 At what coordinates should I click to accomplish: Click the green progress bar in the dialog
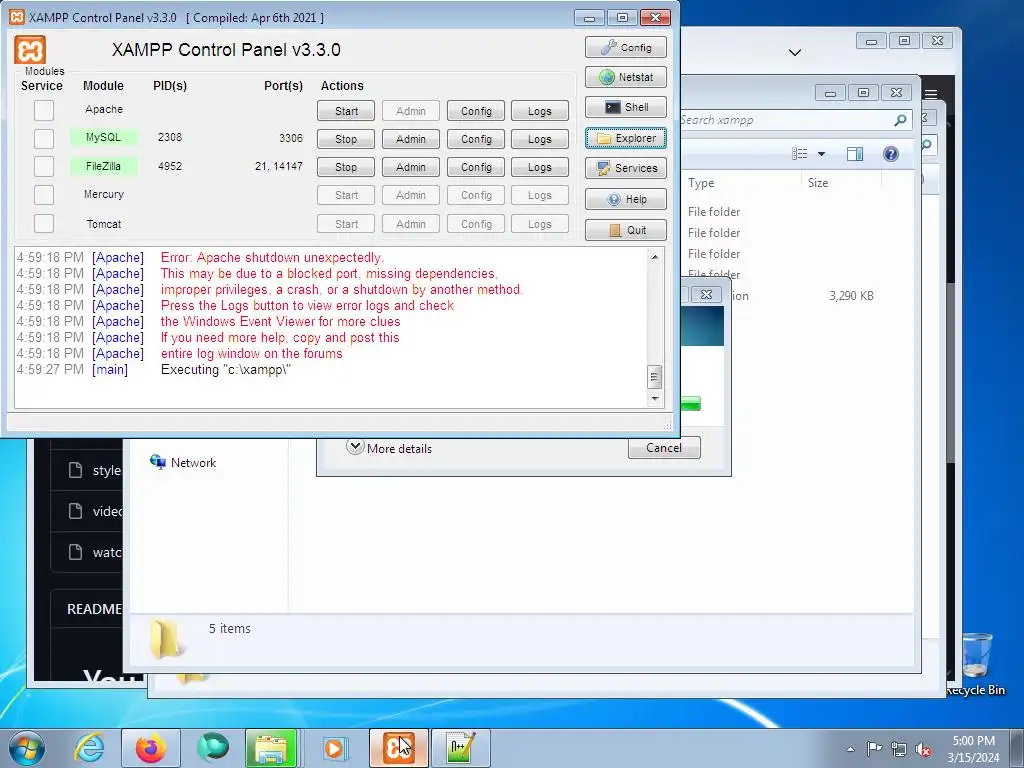[690, 404]
